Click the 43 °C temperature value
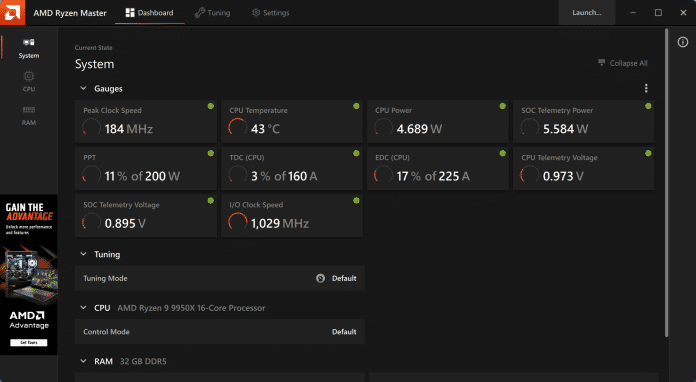This screenshot has width=696, height=382. 265,129
